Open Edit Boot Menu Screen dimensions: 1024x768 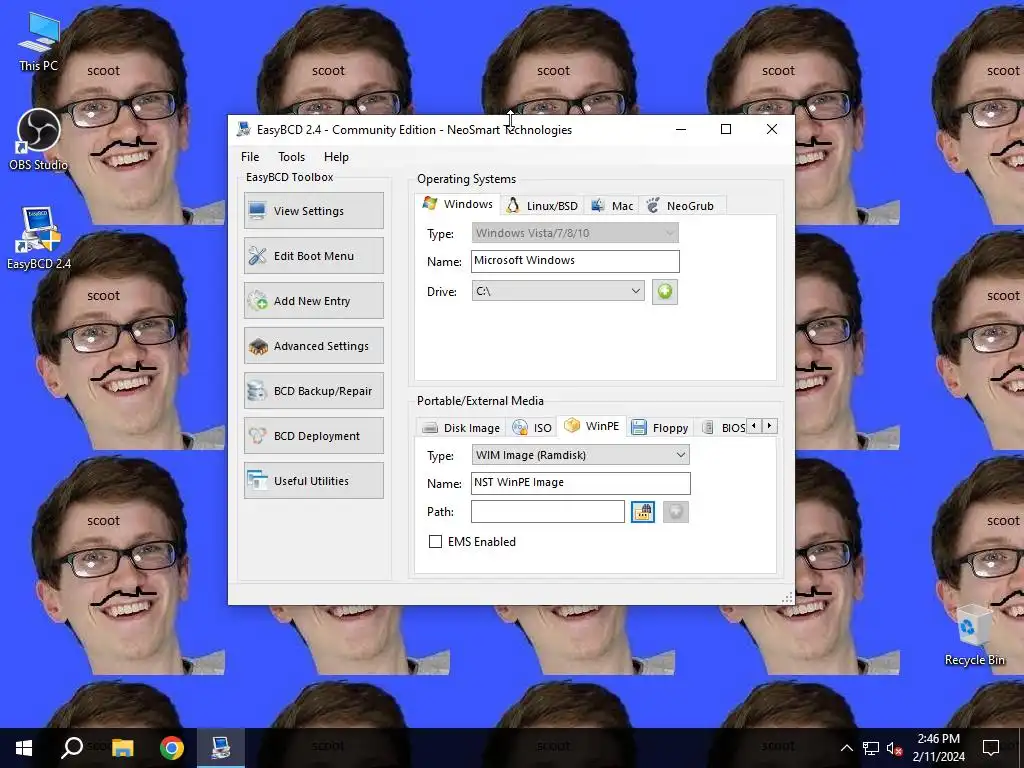click(x=313, y=255)
